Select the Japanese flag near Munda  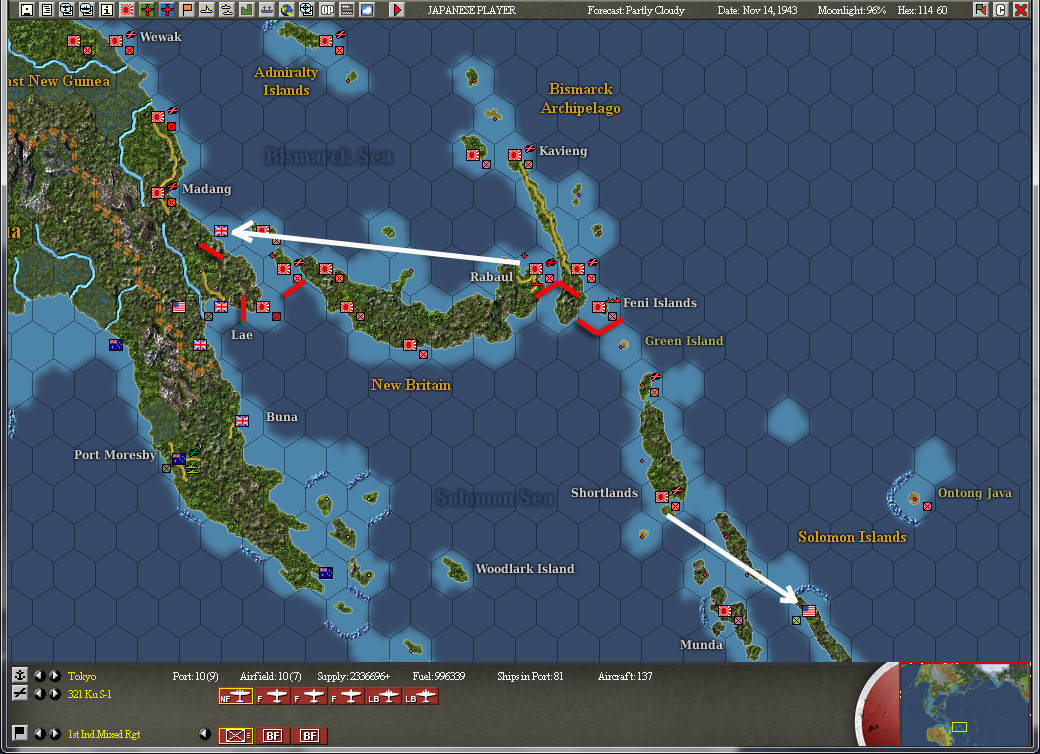point(725,610)
